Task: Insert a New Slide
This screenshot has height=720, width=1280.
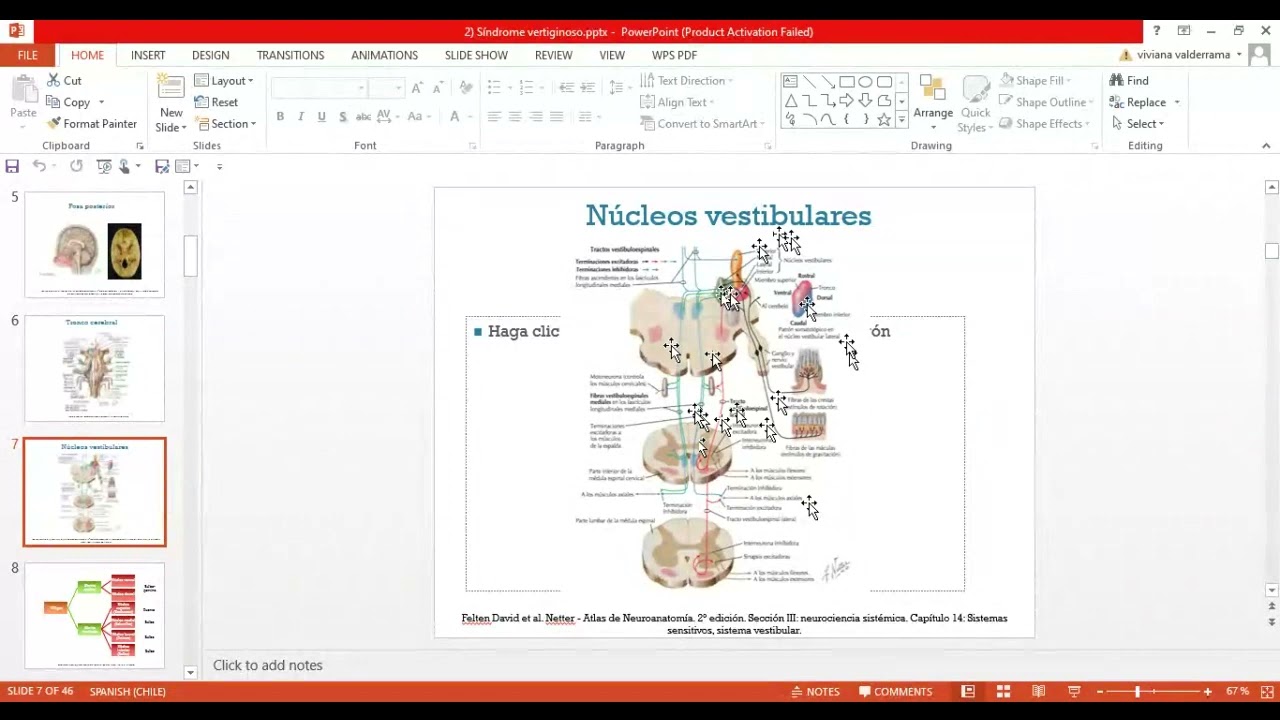Action: click(171, 104)
